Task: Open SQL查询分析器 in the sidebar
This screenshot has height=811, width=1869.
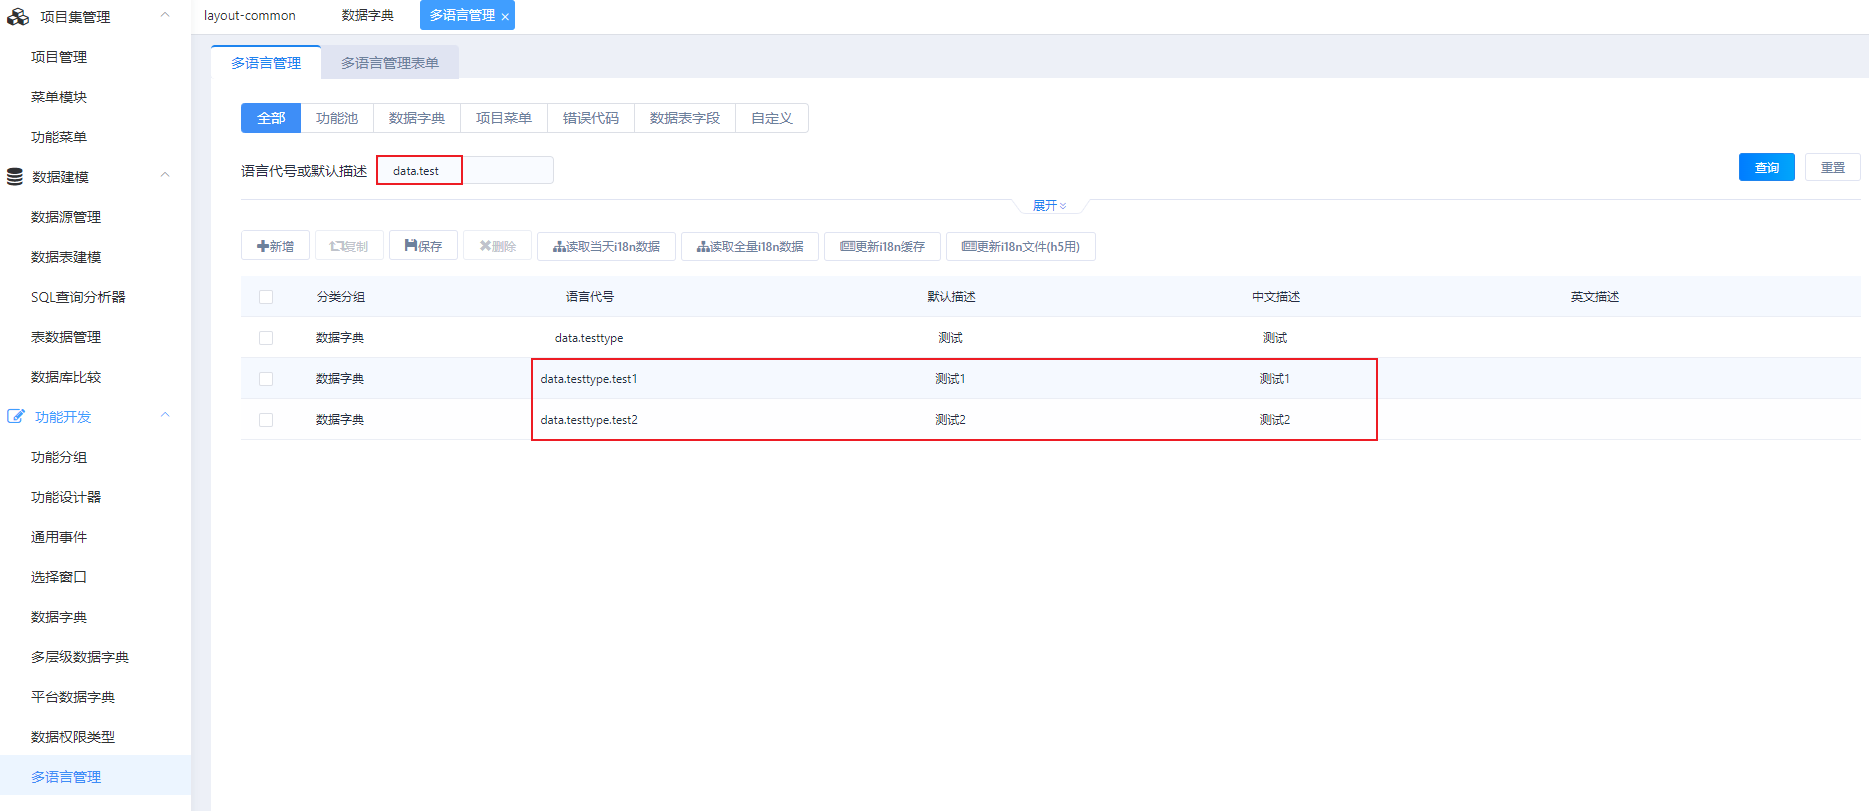Action: tap(78, 297)
